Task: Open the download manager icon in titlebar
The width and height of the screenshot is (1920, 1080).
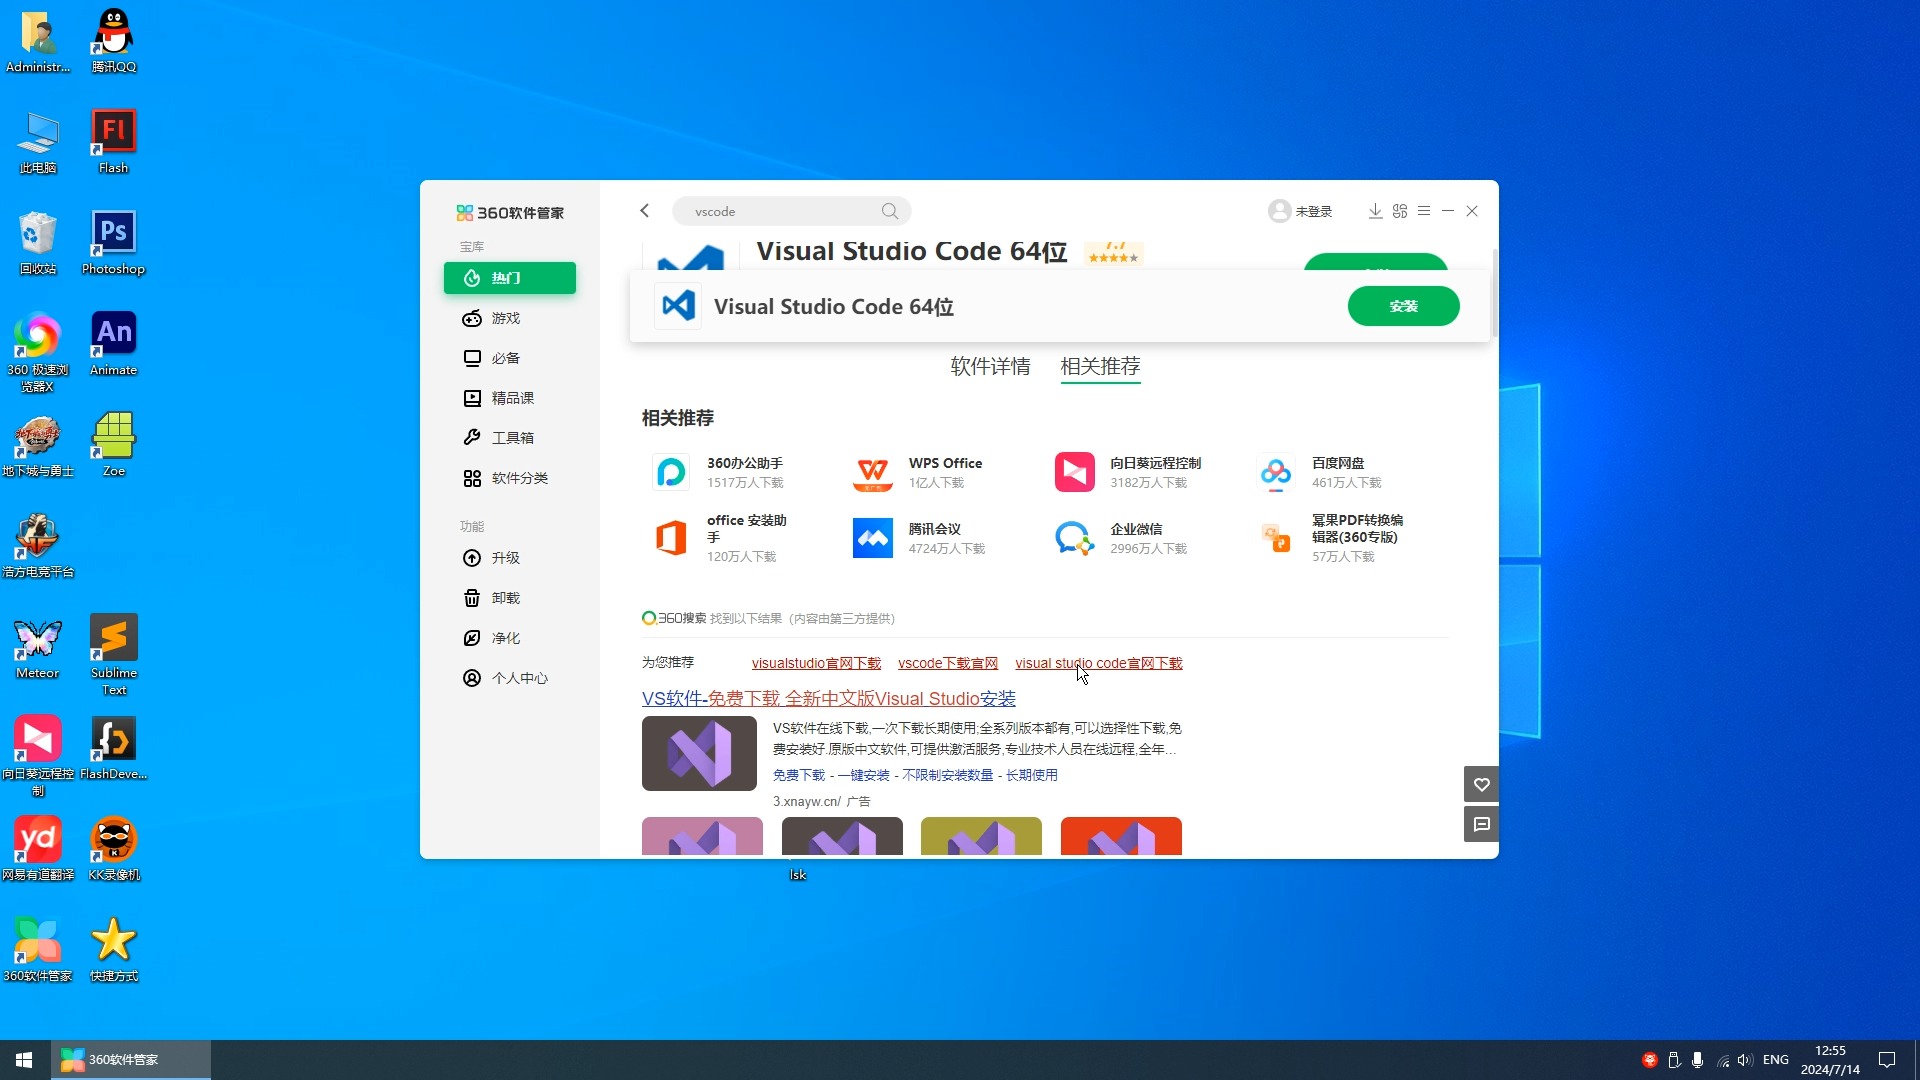Action: point(1374,211)
